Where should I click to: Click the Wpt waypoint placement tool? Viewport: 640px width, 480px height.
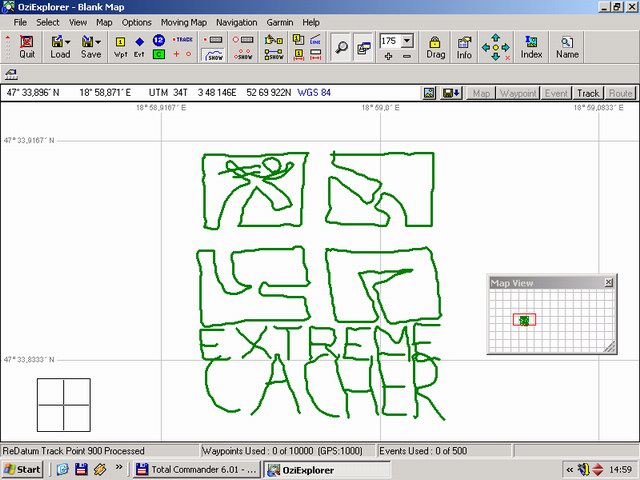[121, 46]
